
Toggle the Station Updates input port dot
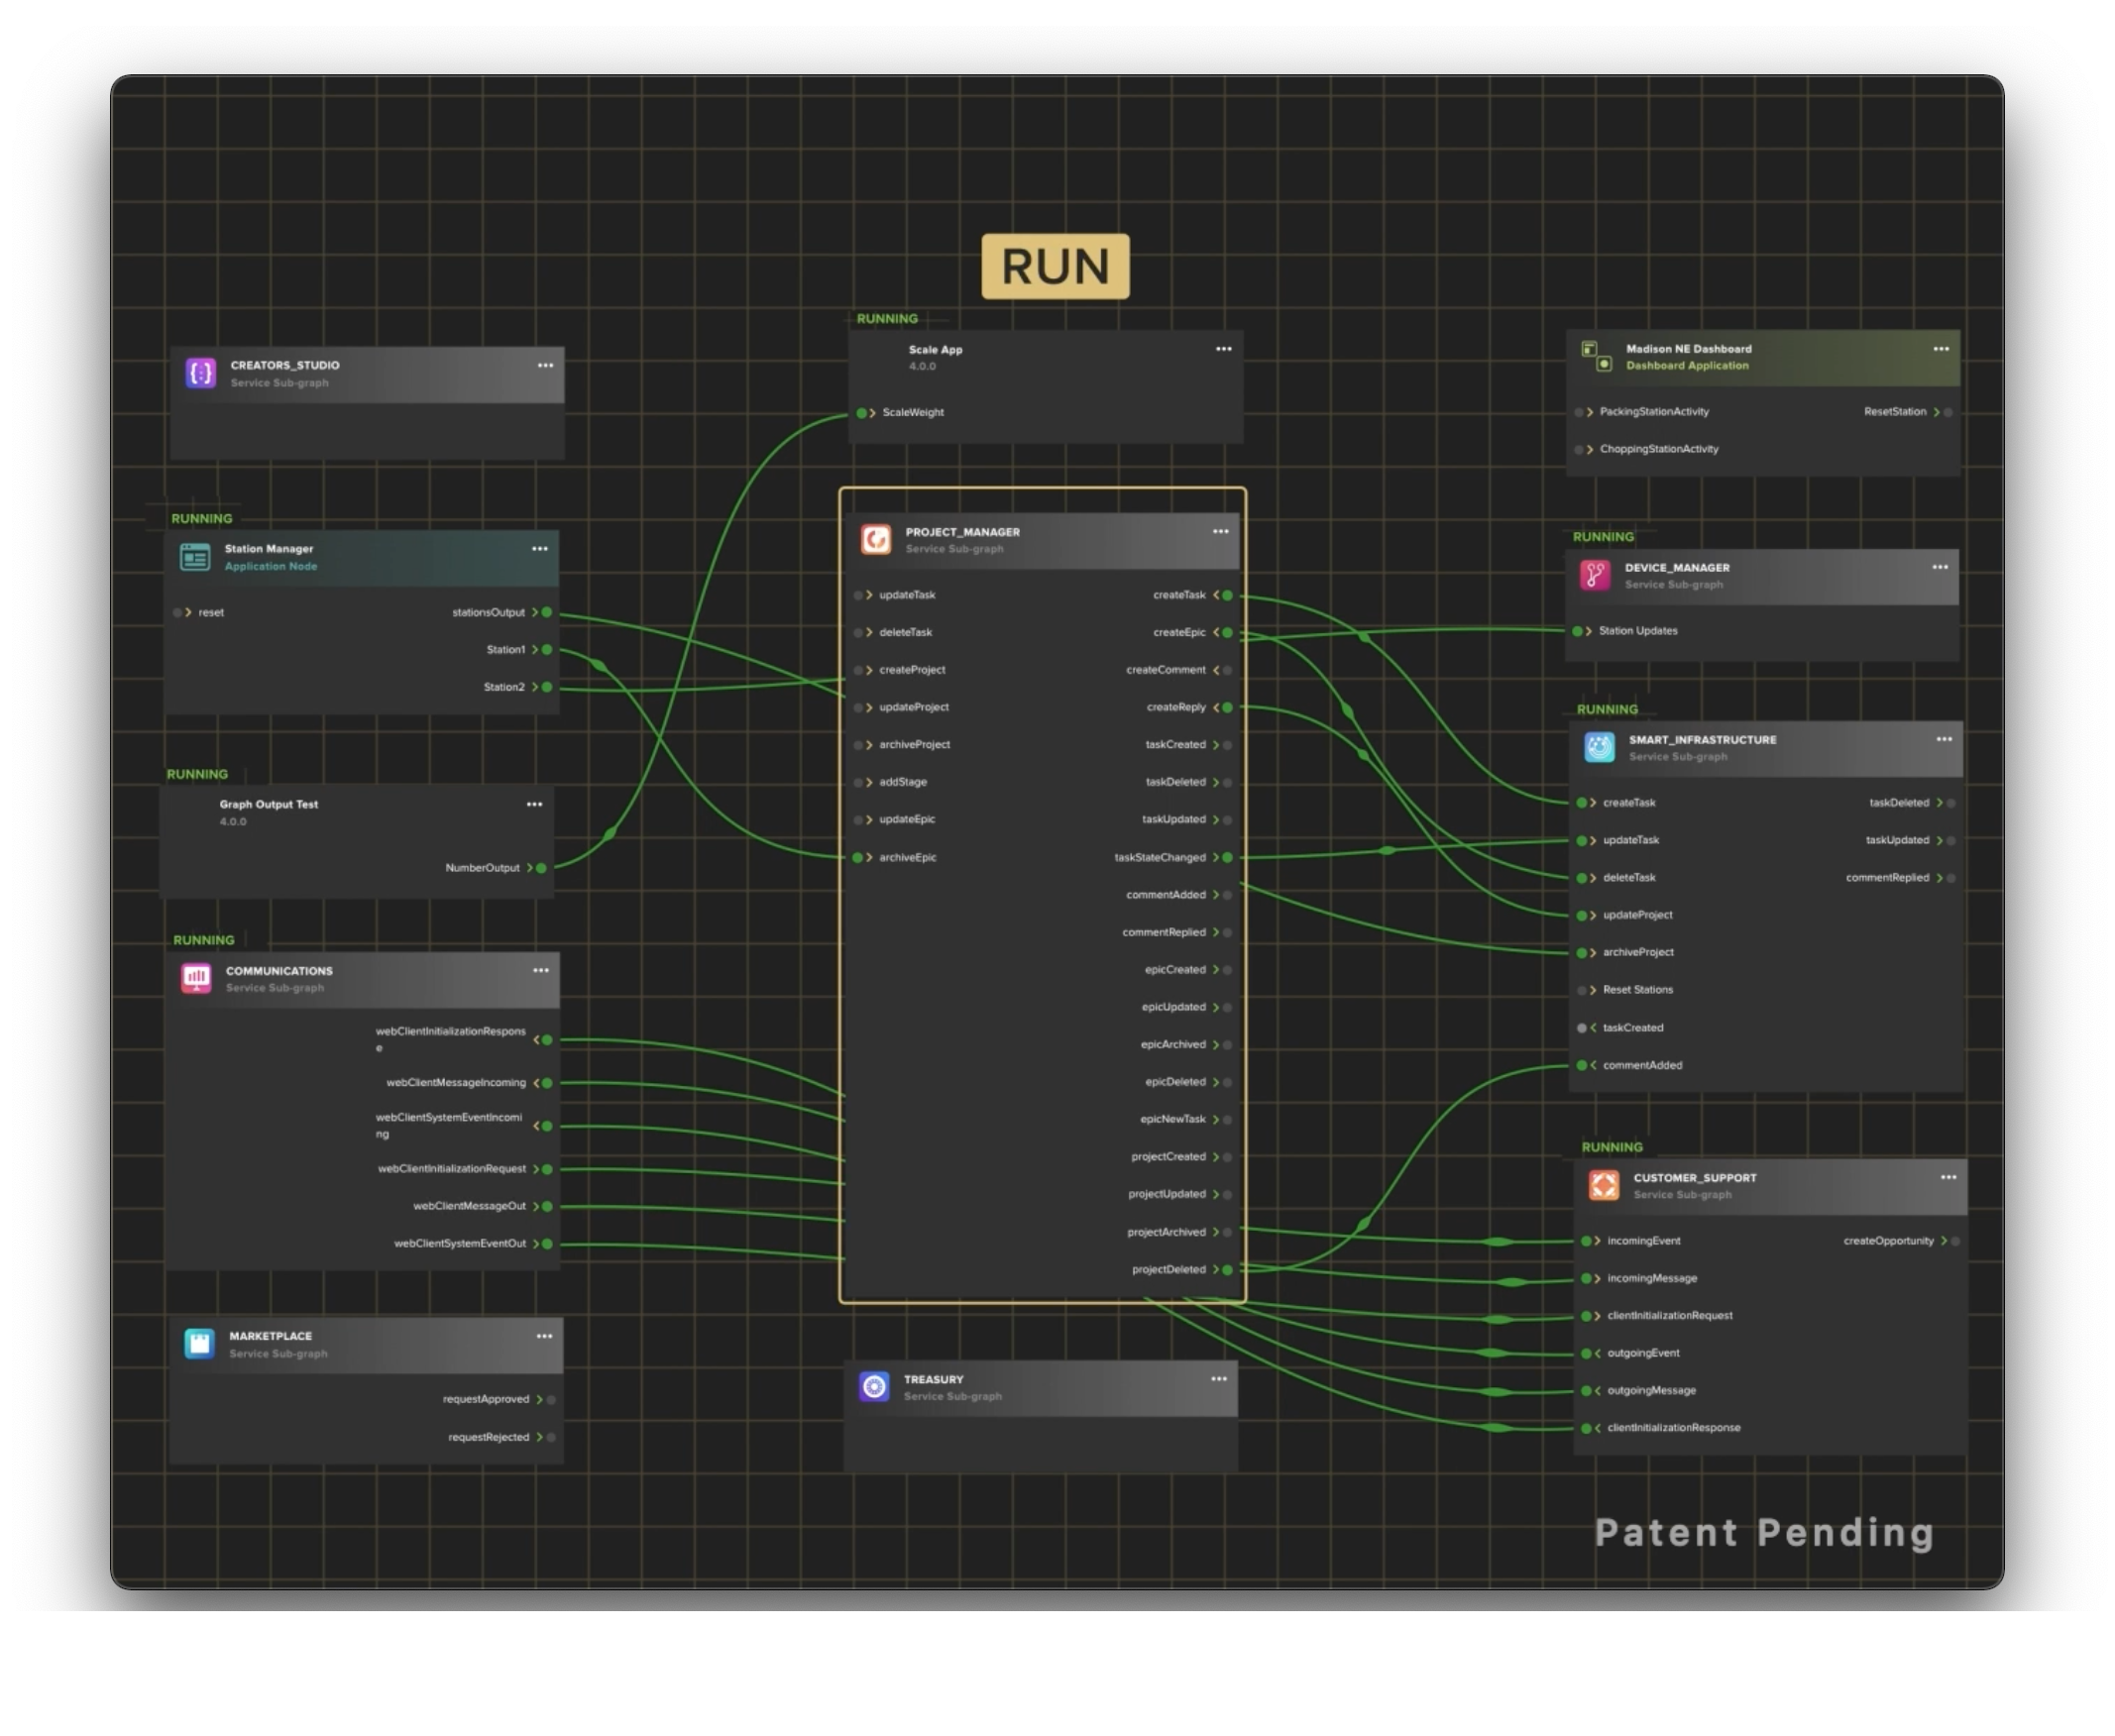1578,631
